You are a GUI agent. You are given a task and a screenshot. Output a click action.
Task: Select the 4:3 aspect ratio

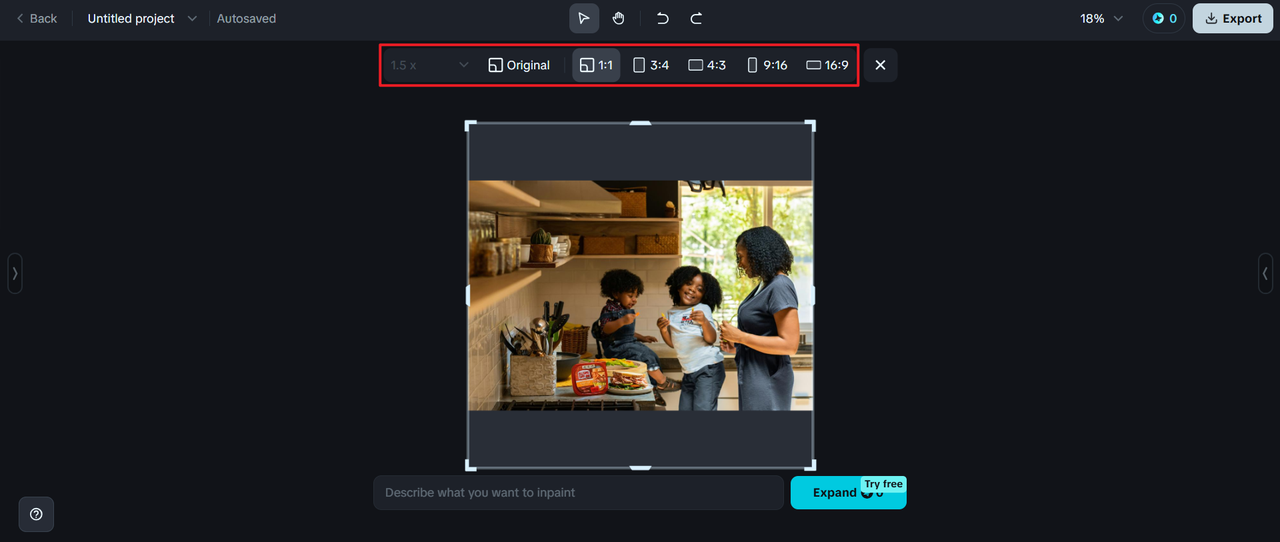pos(707,65)
